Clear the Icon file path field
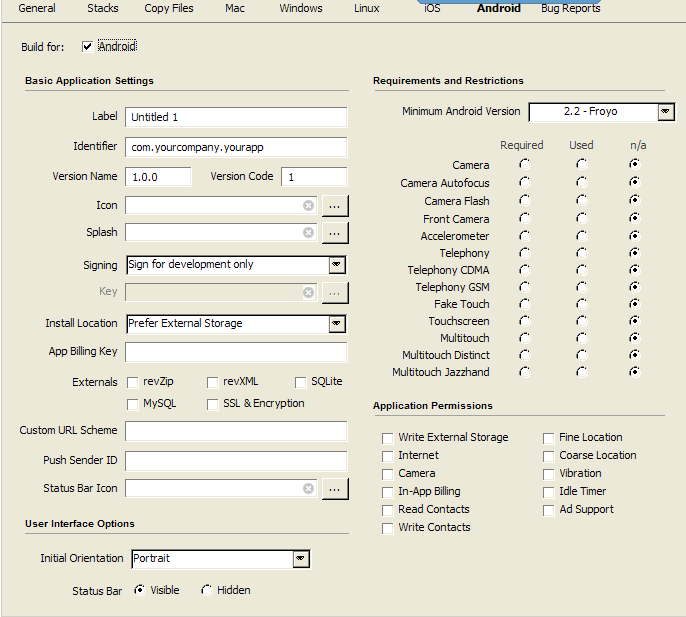The image size is (686, 617). [x=308, y=205]
